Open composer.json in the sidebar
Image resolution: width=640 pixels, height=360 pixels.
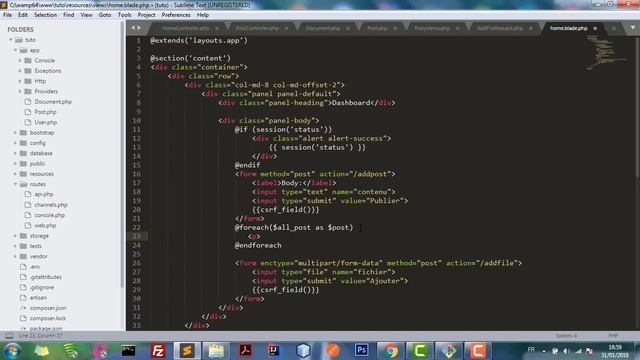(x=48, y=308)
